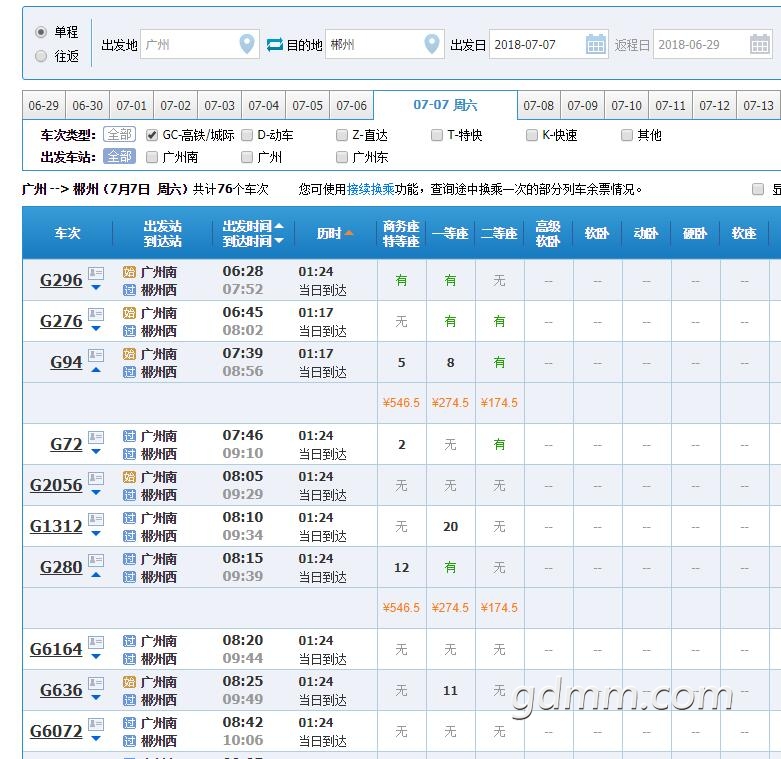
Task: Click the 出发日 date input field
Action: click(537, 45)
